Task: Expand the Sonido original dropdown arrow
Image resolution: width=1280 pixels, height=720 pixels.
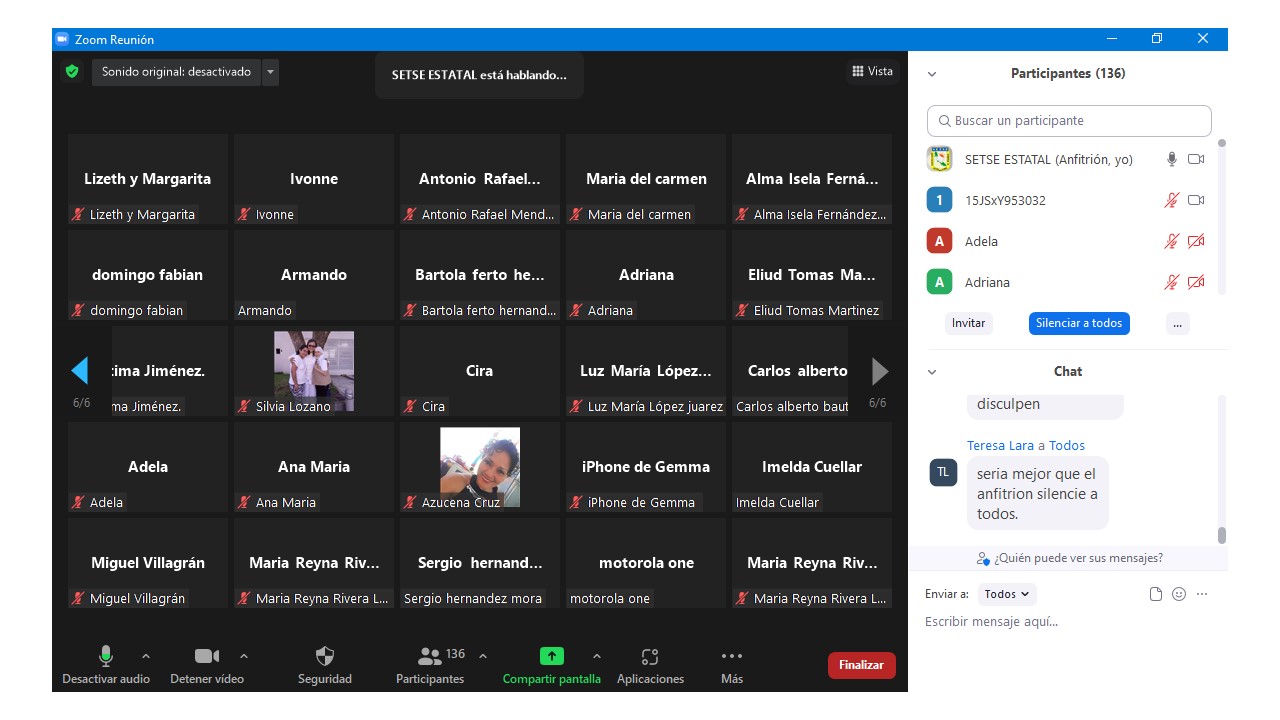Action: pos(271,72)
